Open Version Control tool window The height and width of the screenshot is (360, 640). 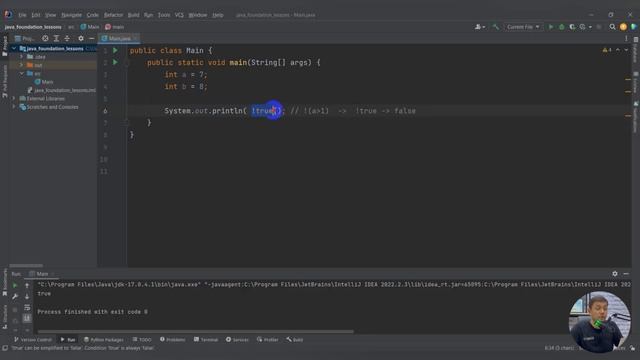pos(33,340)
